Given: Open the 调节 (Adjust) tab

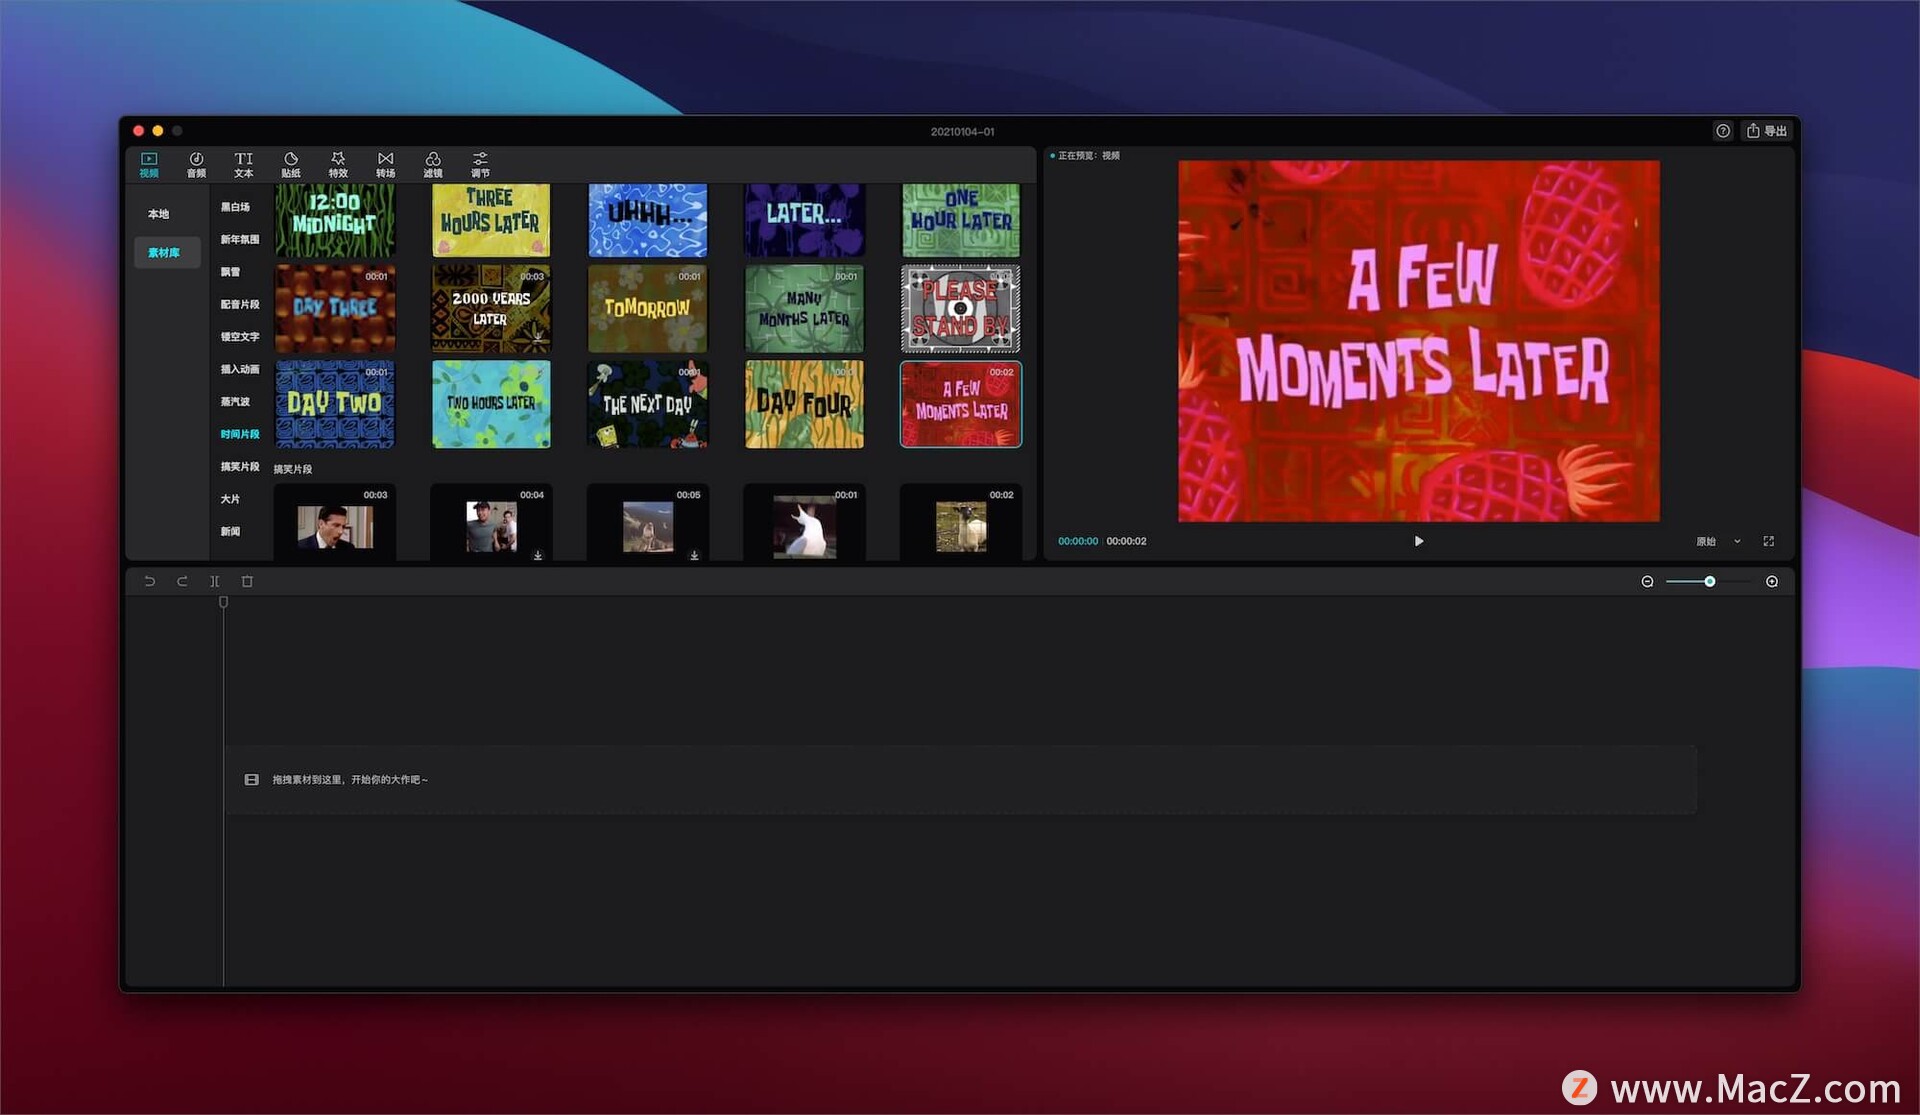Looking at the screenshot, I should coord(480,165).
